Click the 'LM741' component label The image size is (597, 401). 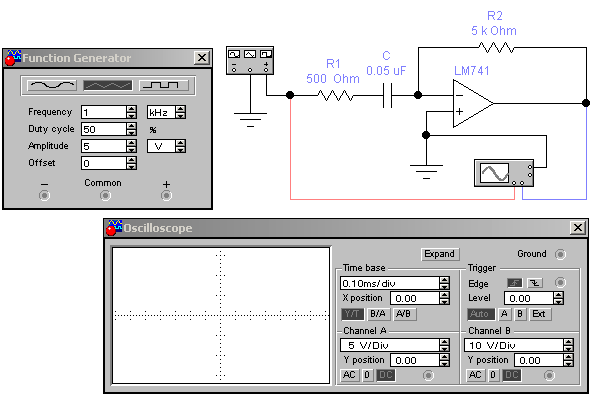(471, 71)
